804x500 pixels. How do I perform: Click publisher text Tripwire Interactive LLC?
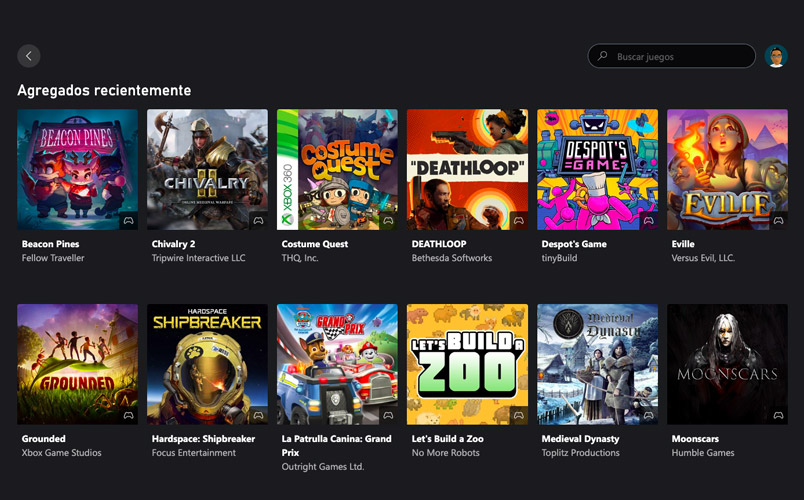point(198,258)
